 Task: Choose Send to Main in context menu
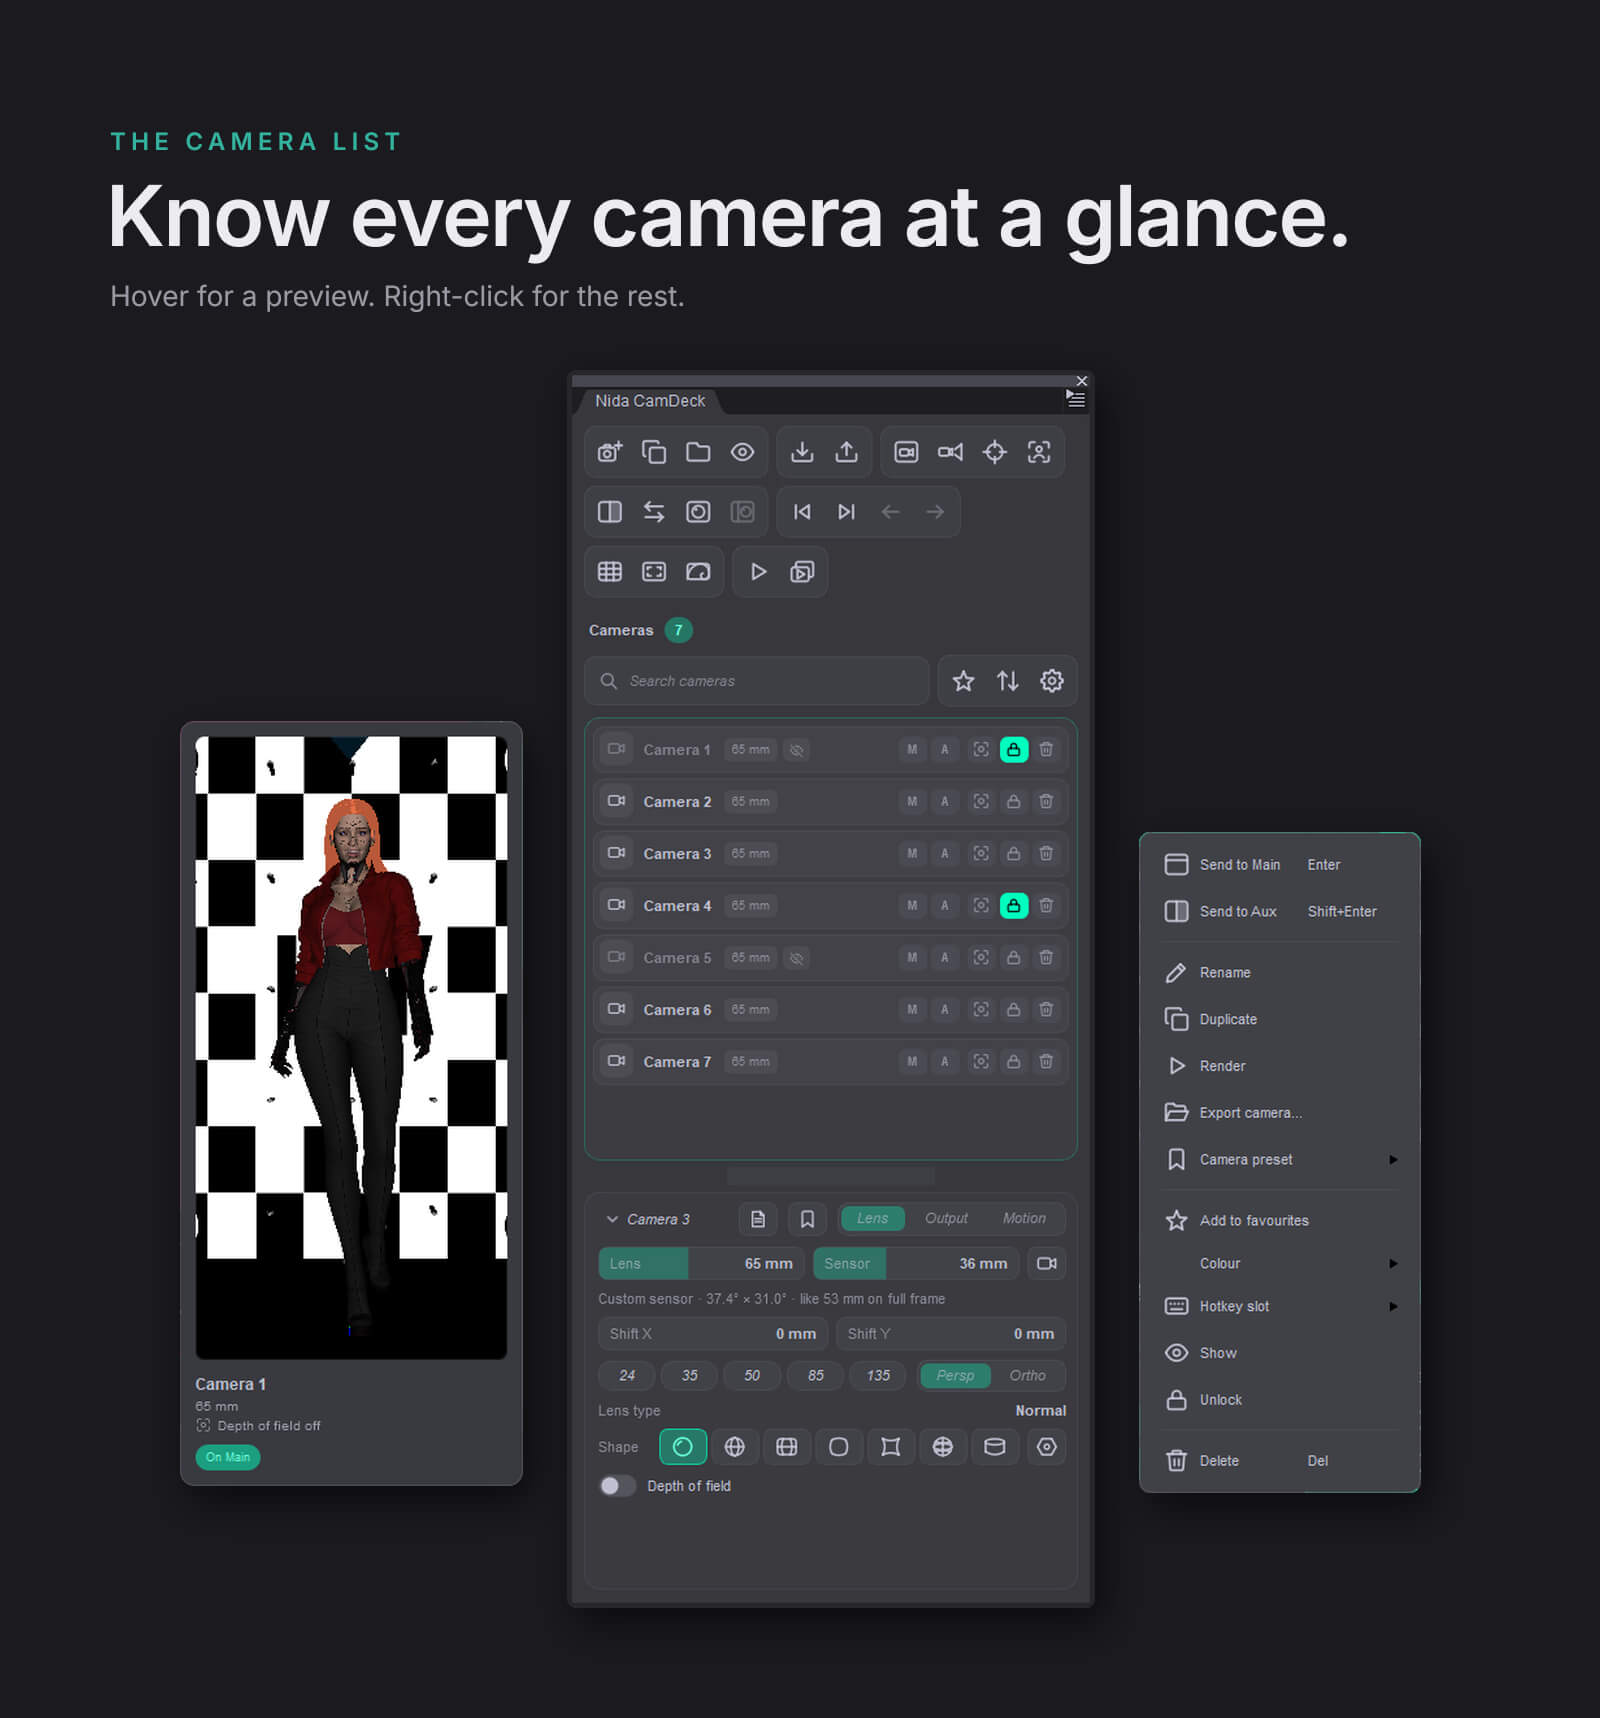pyautogui.click(x=1279, y=865)
